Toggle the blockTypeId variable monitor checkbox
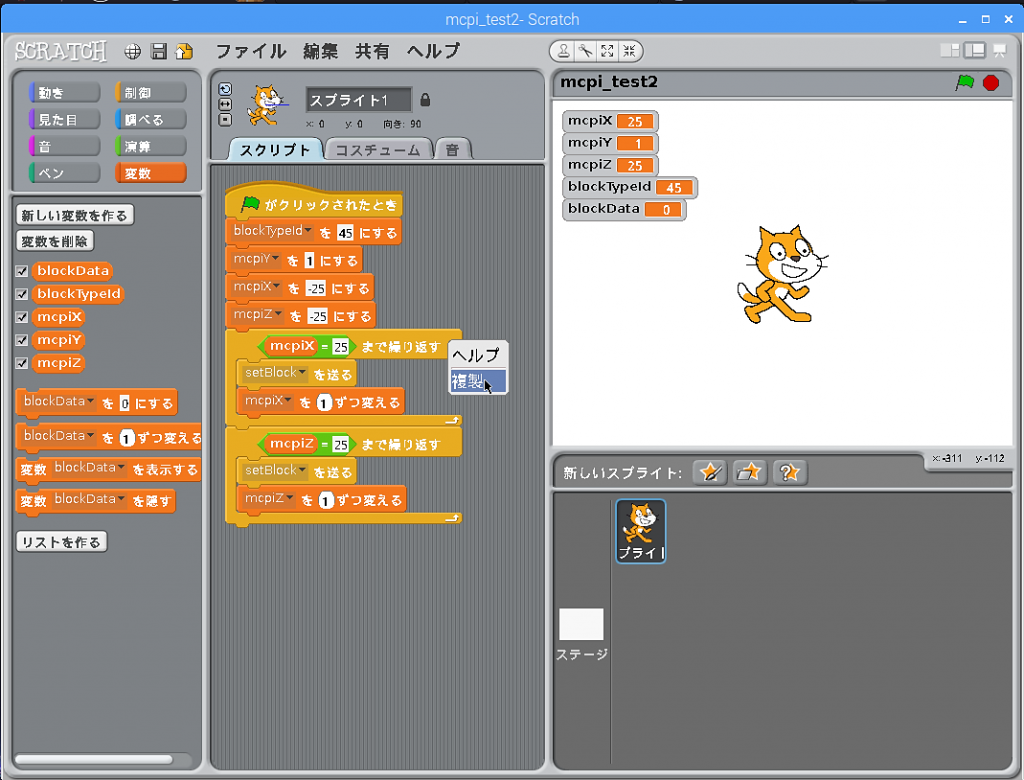Viewport: 1024px width, 780px height. 22,294
